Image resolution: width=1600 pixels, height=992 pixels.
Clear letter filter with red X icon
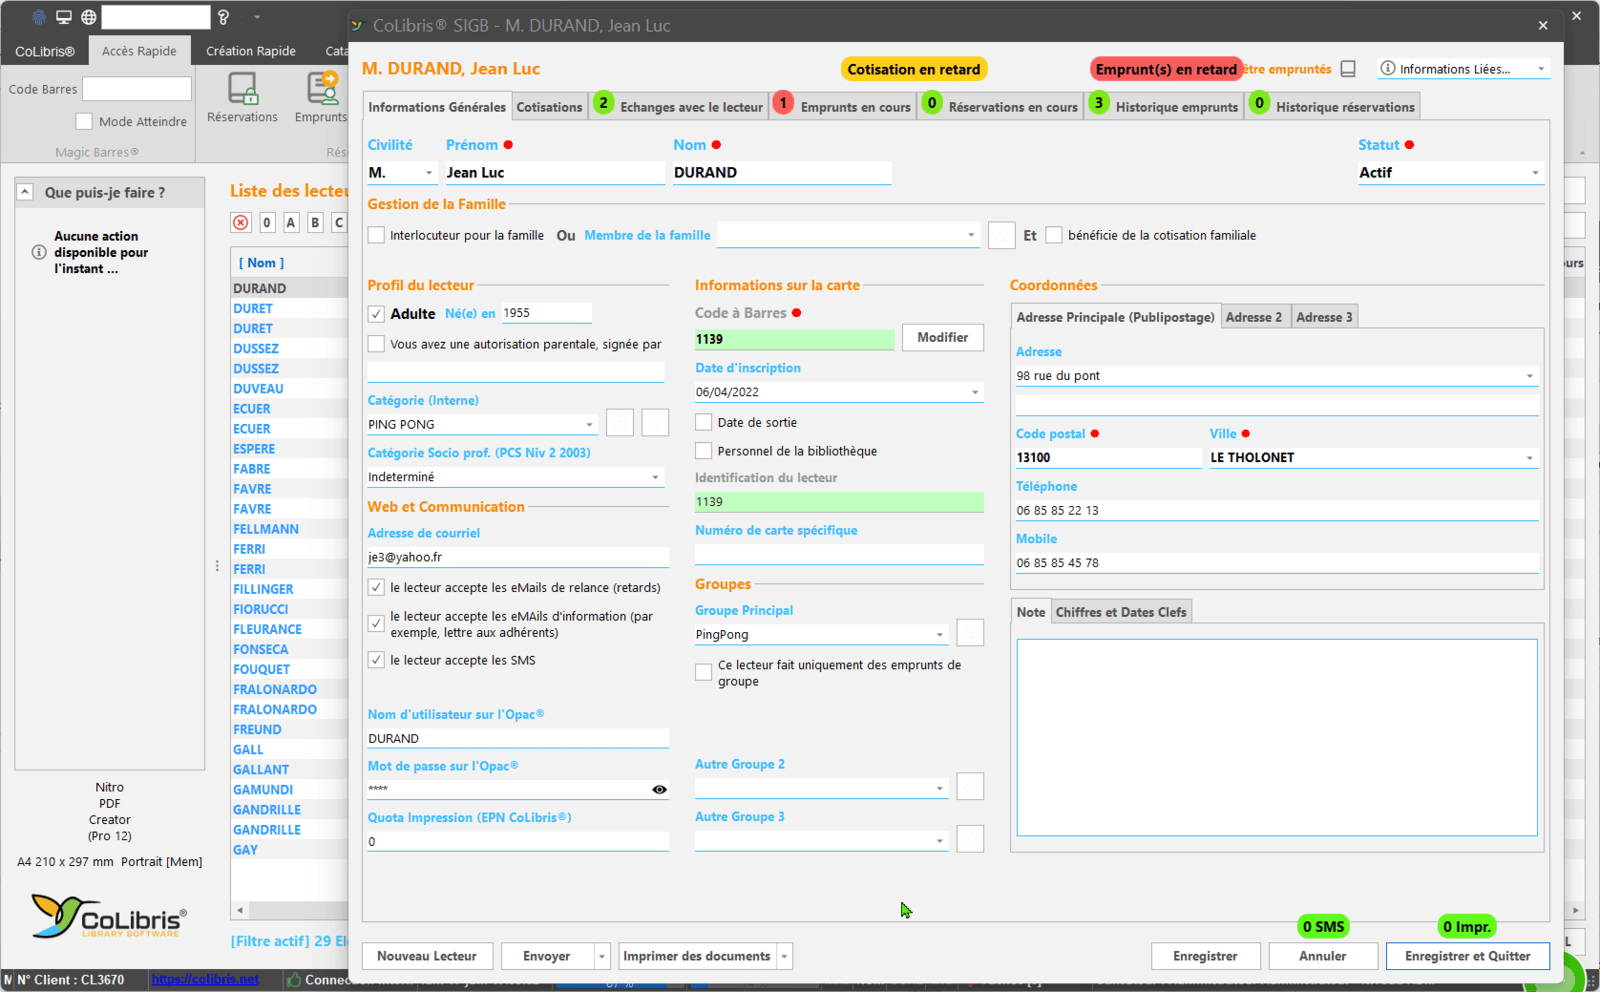coord(241,222)
